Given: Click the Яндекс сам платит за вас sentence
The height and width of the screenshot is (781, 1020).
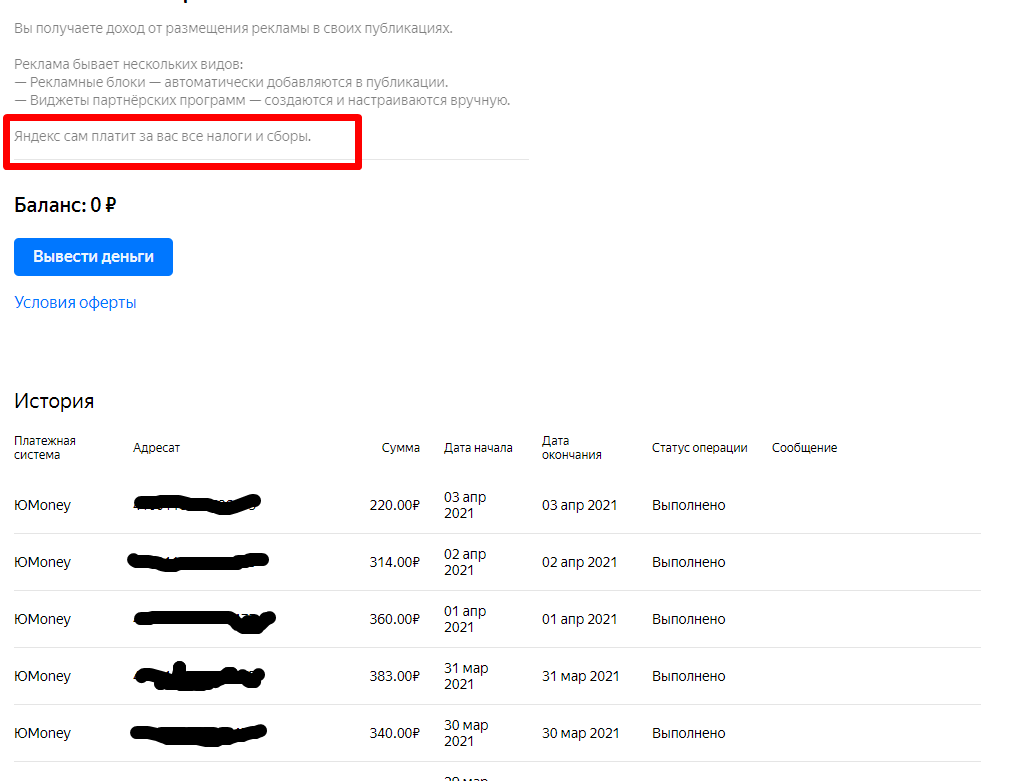Looking at the screenshot, I should pyautogui.click(x=163, y=137).
